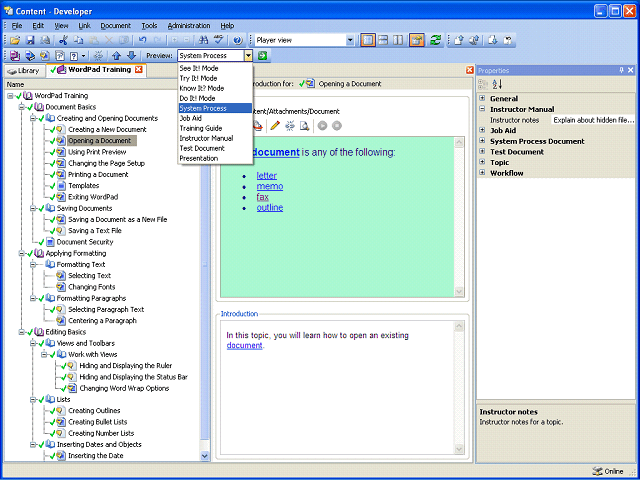Click the spell check ABC icon

click(x=218, y=40)
